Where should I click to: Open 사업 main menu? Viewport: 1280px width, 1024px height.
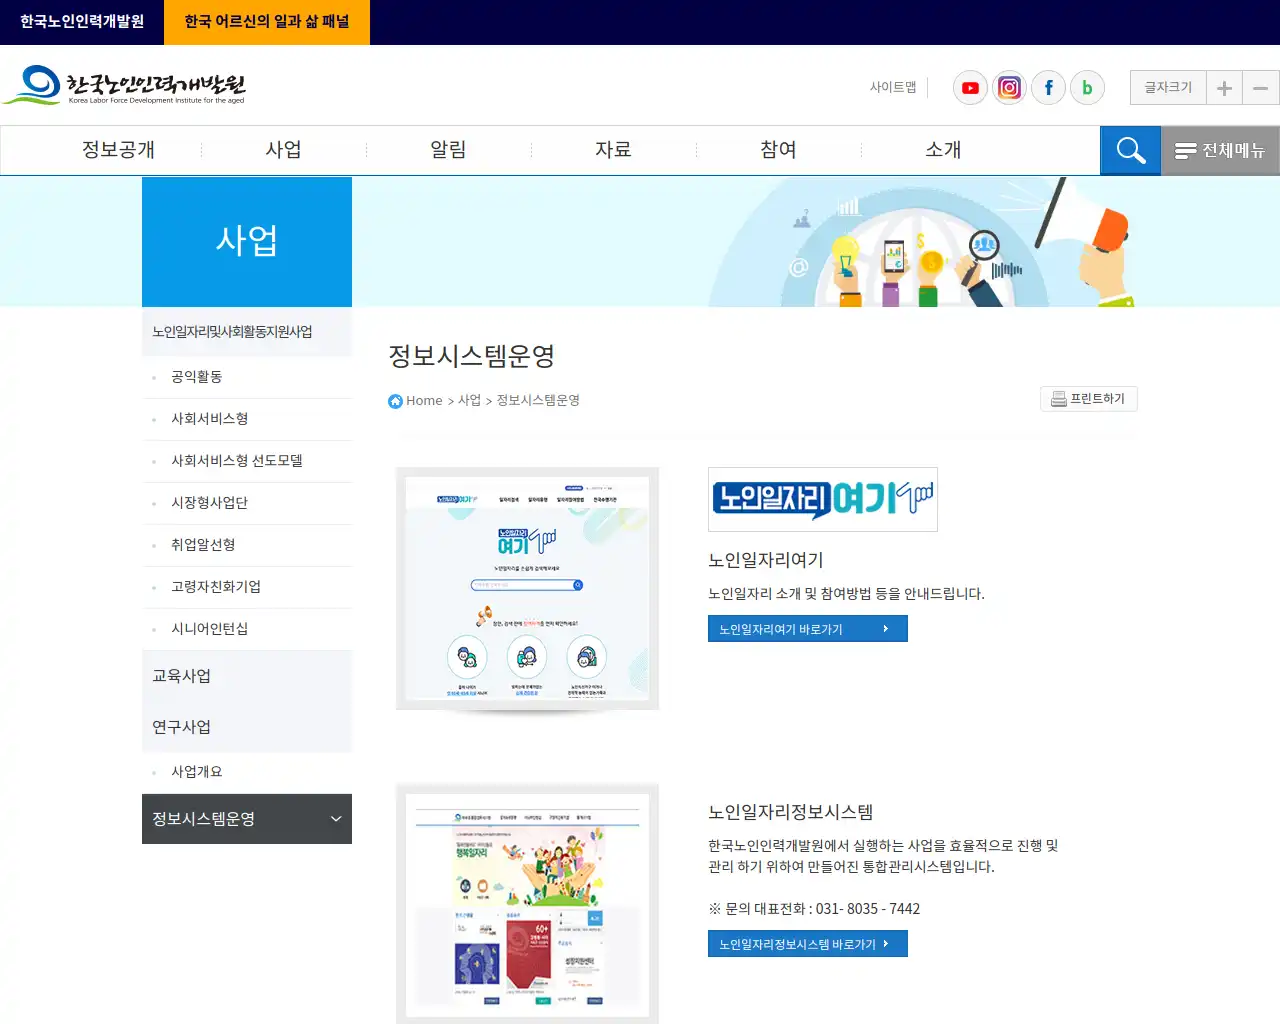[283, 150]
